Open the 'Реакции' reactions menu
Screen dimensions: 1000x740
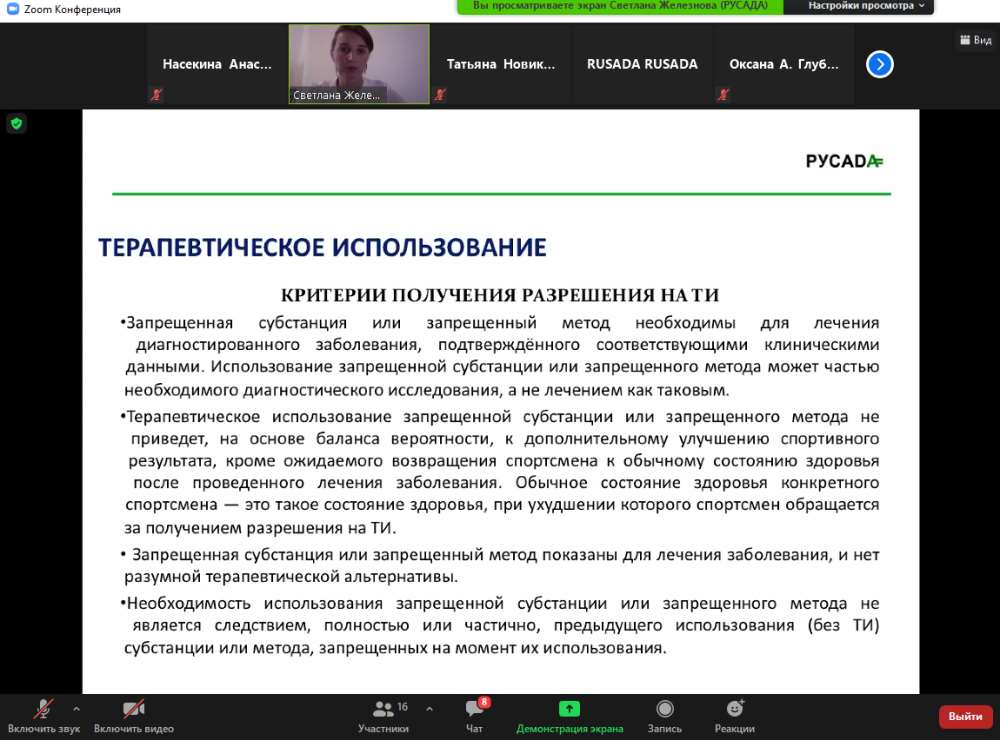735,716
